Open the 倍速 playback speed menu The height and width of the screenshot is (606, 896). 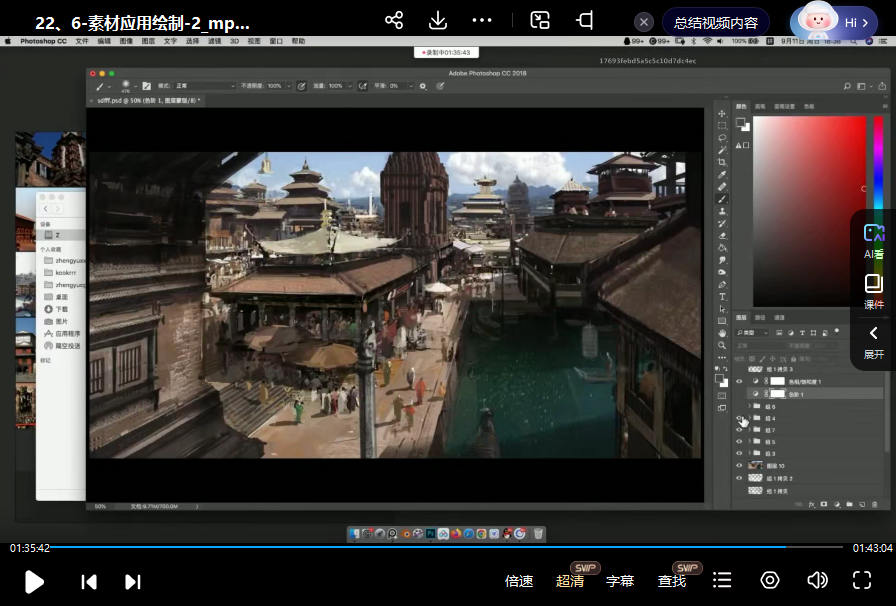519,581
